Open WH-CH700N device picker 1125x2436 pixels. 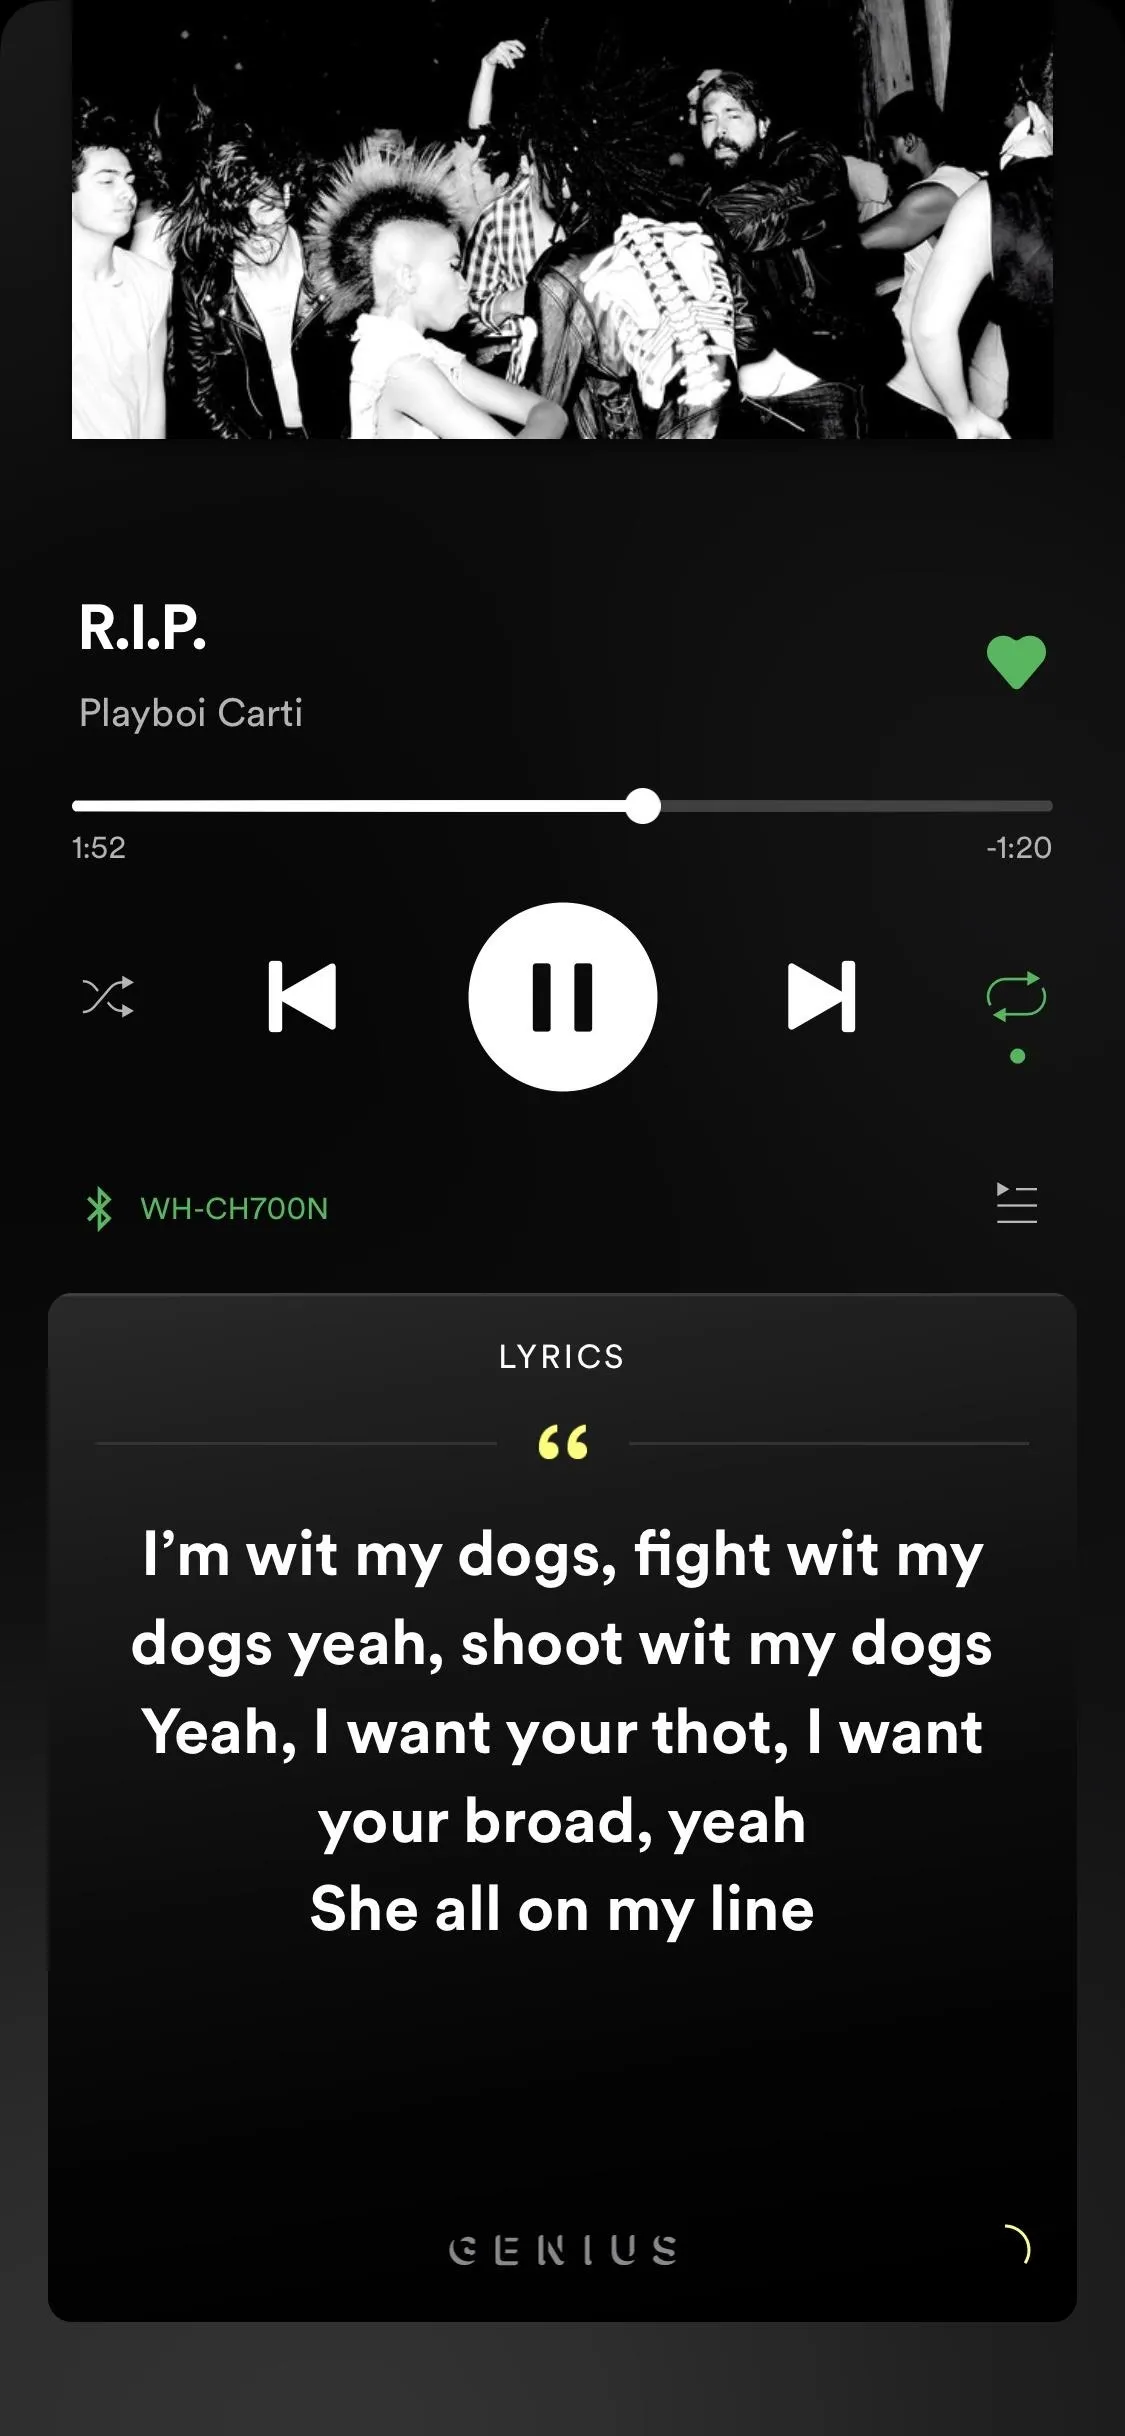coord(234,1208)
